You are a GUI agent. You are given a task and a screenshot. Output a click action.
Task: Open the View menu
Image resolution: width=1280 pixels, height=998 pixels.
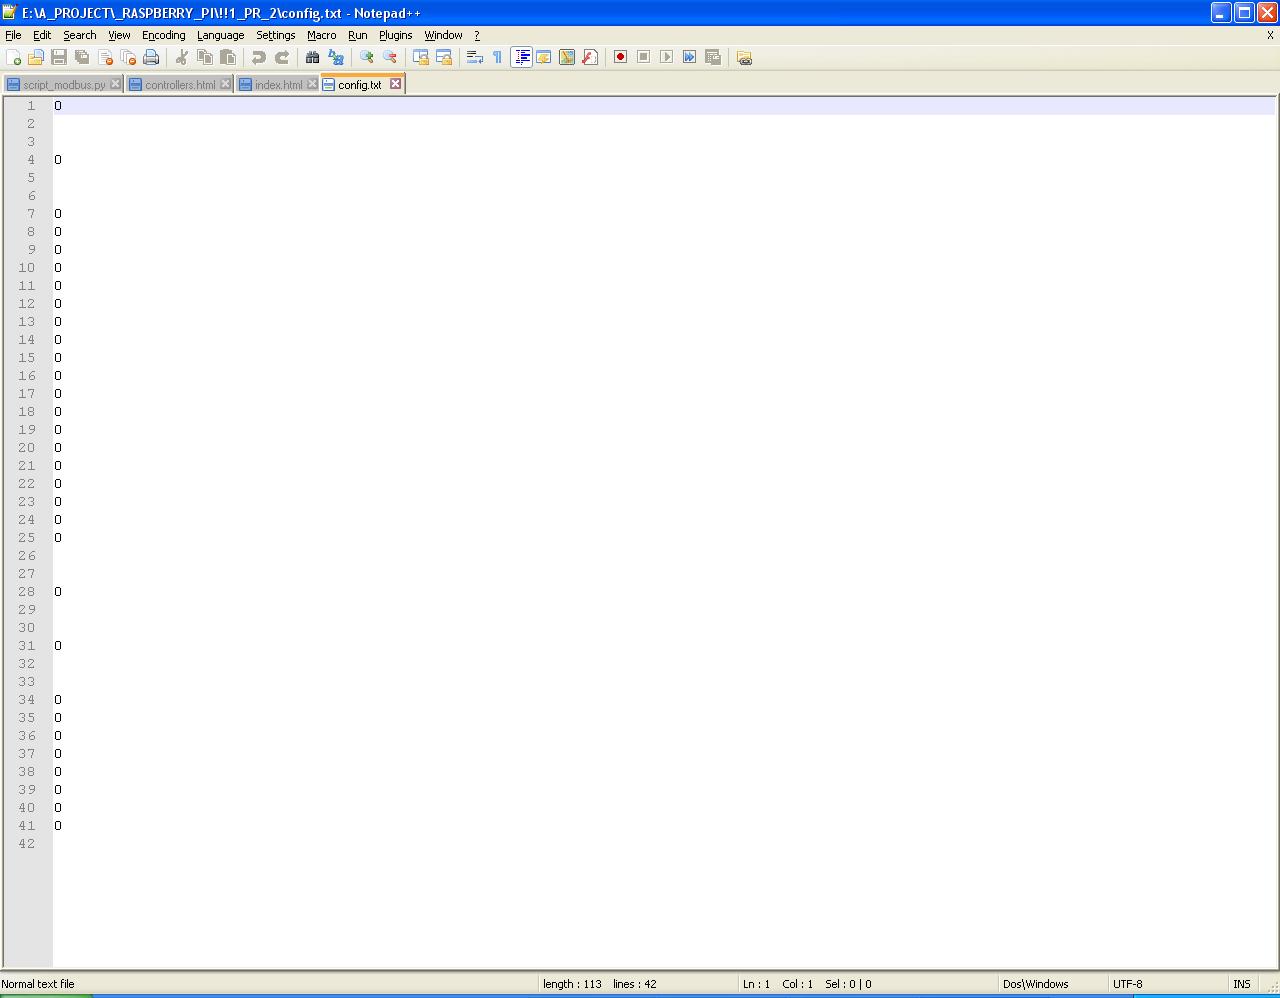[x=119, y=35]
